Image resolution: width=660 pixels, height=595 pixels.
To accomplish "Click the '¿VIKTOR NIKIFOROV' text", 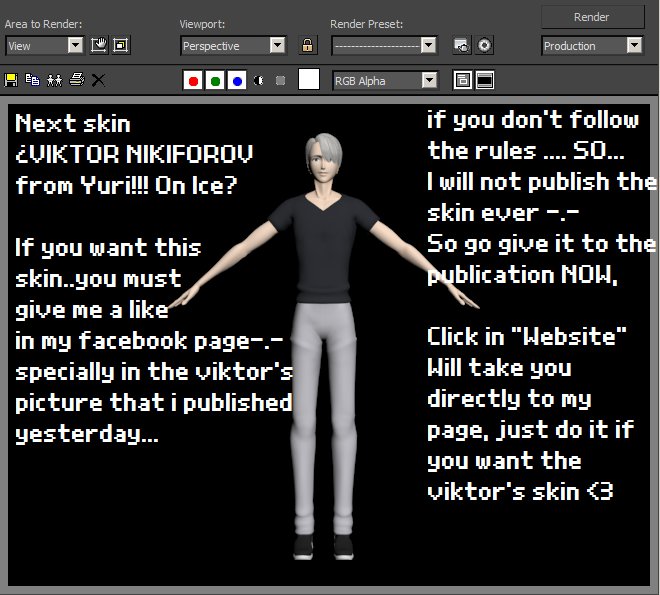I will 134,154.
